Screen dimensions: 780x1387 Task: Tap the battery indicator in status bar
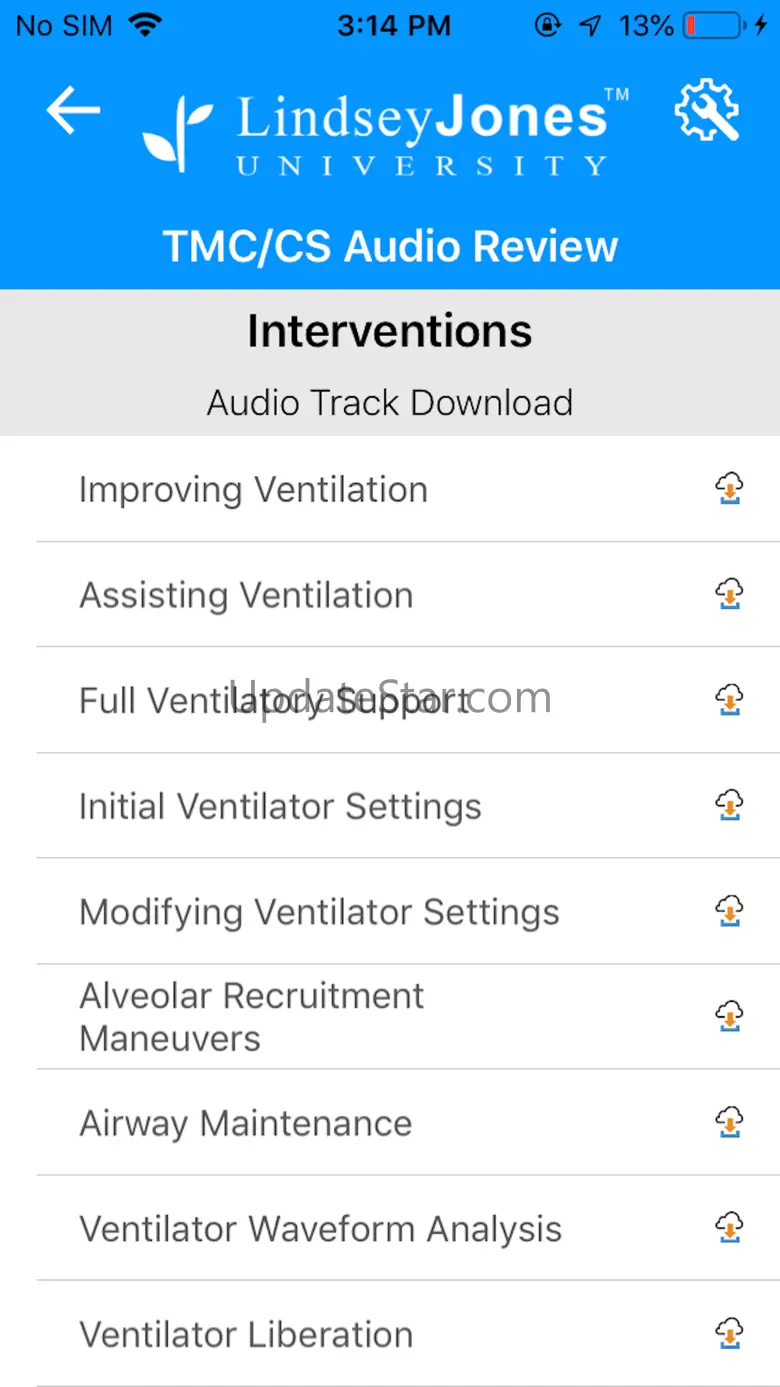(x=711, y=26)
